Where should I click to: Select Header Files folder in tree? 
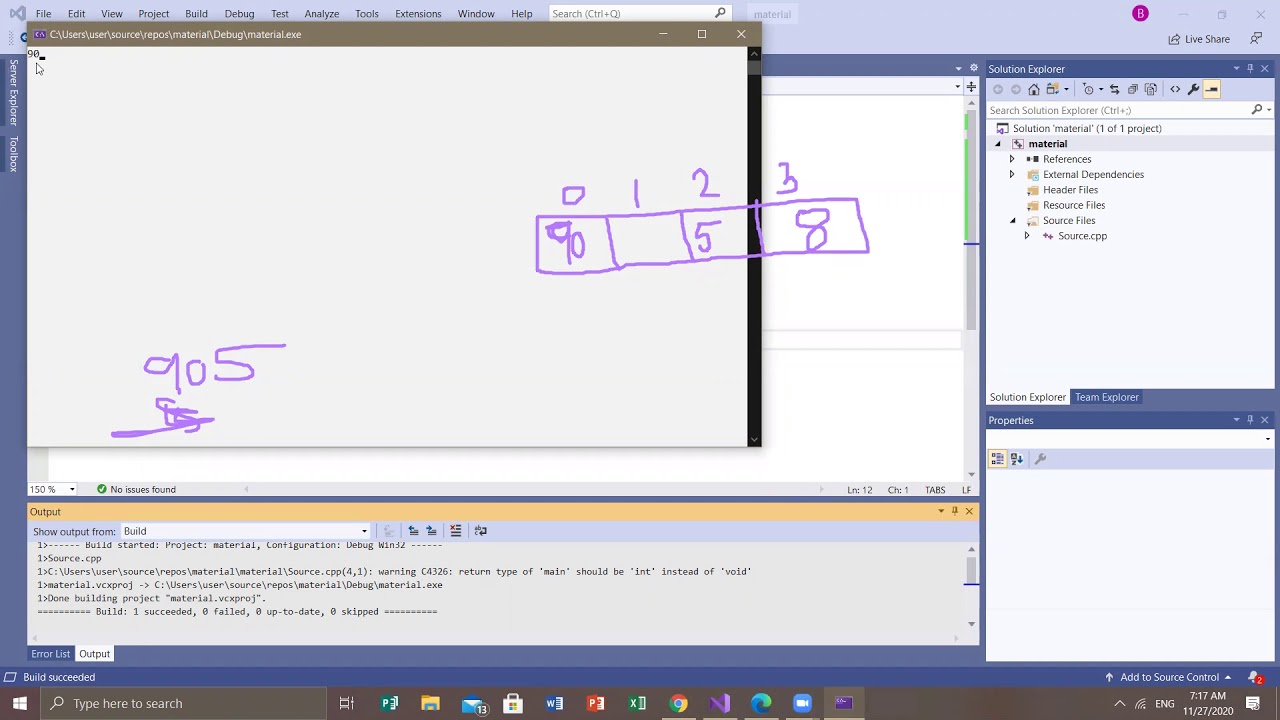1070,190
